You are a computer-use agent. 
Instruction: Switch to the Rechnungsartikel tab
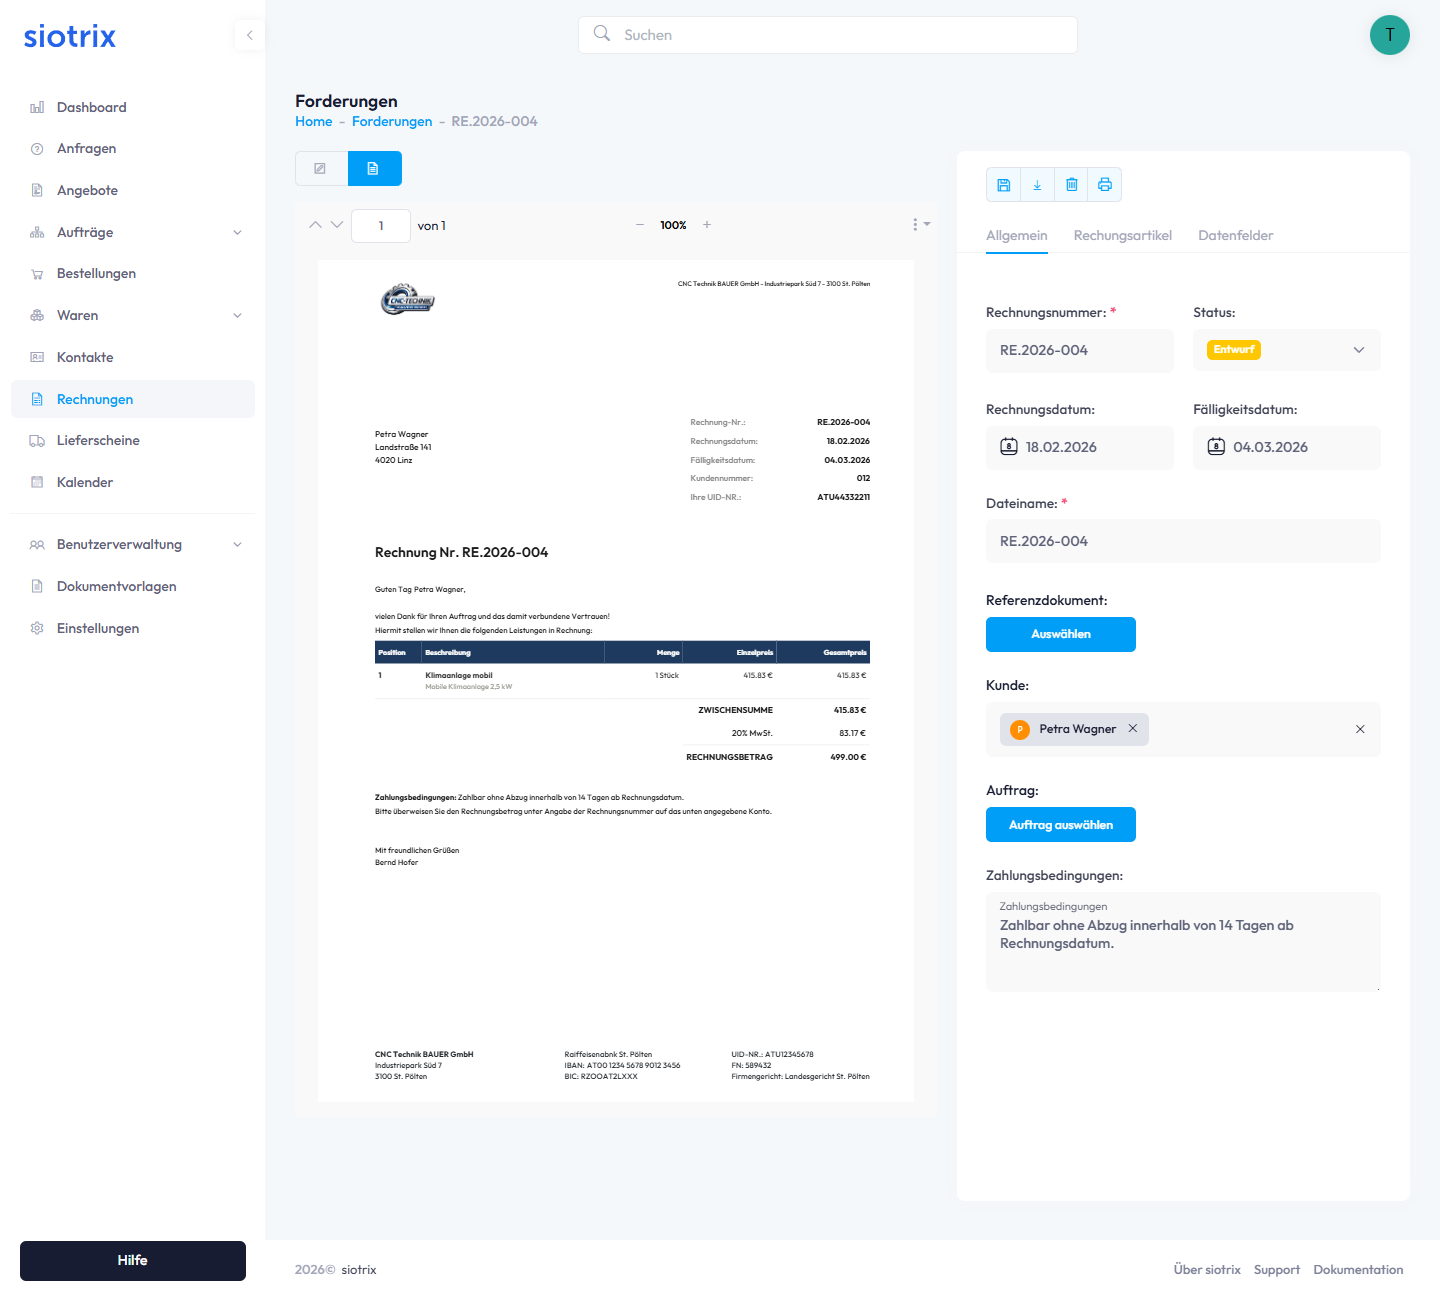1122,236
